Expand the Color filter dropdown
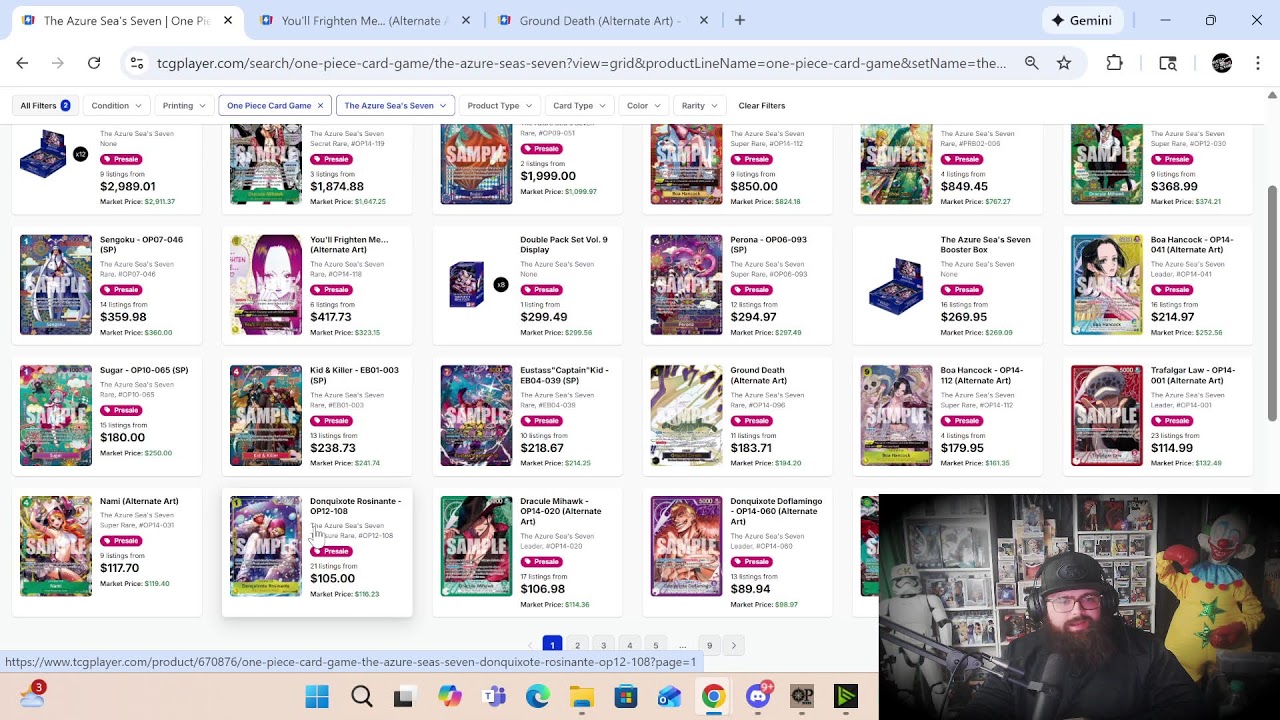 pyautogui.click(x=643, y=105)
